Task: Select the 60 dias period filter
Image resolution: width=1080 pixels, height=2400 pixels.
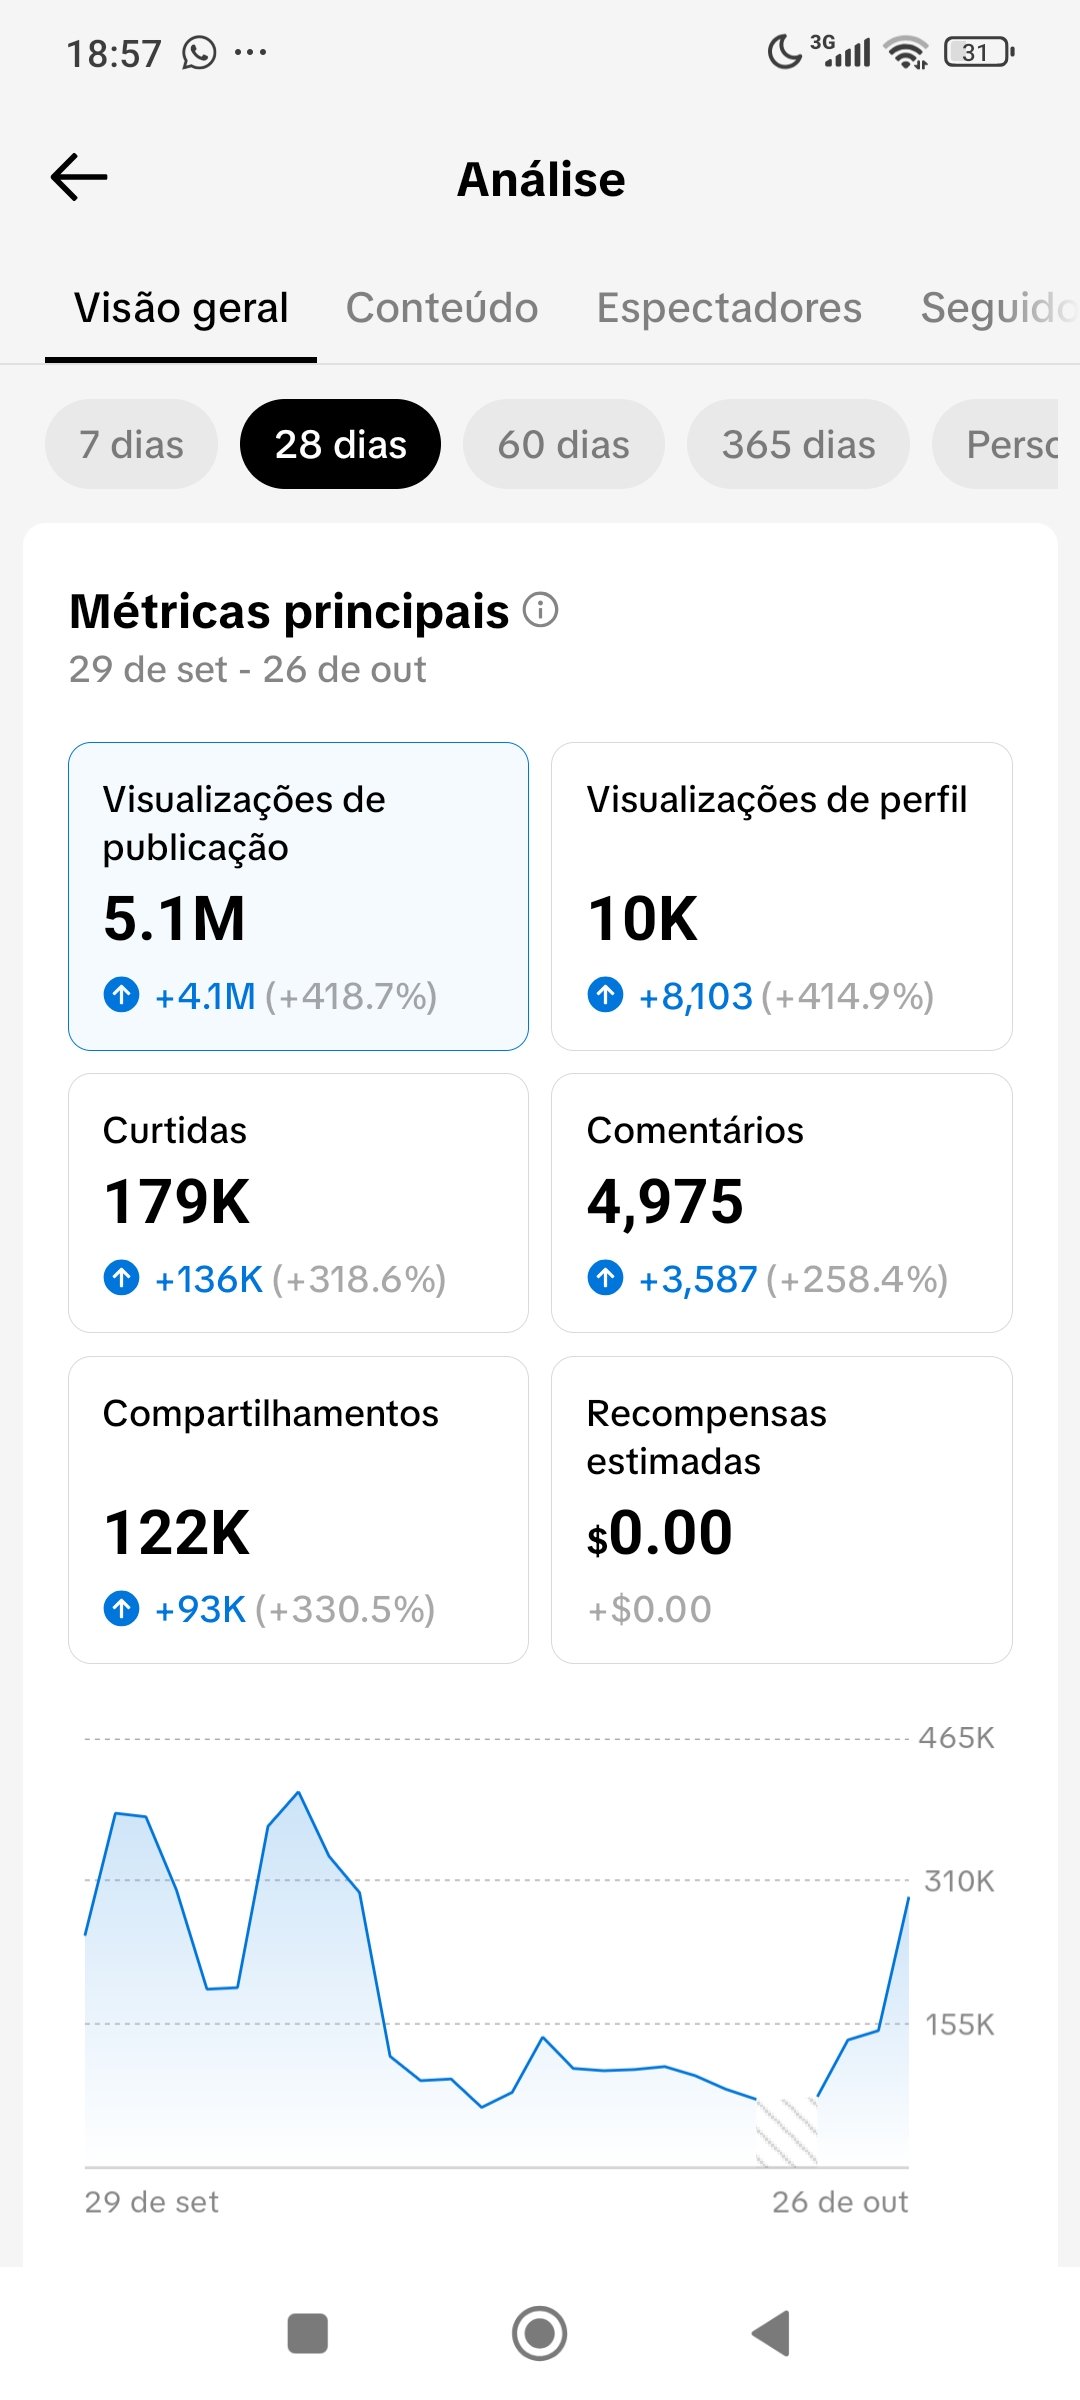Action: (x=564, y=444)
